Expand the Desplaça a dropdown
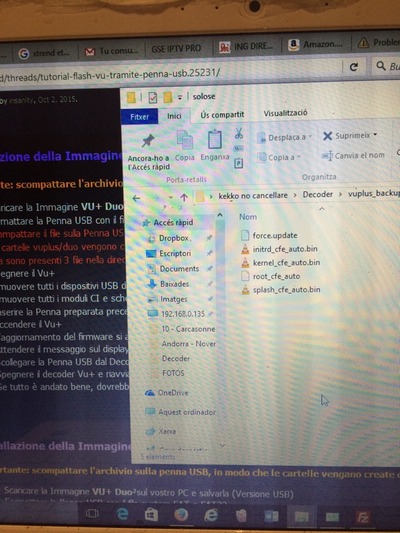This screenshot has width=400, height=533. coord(309,137)
